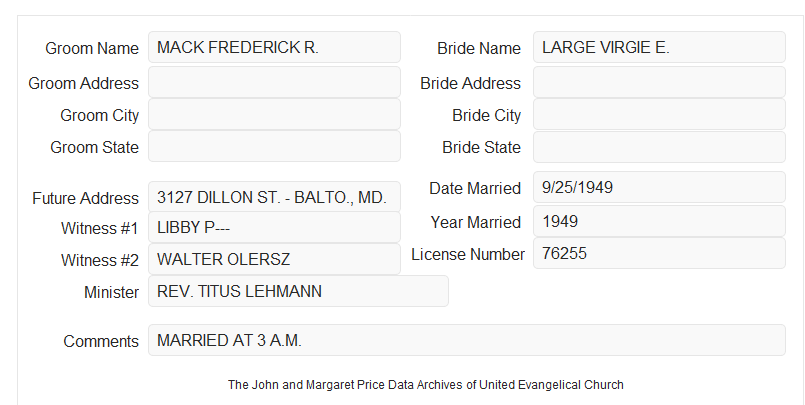The width and height of the screenshot is (805, 405).
Task: Focus the Year Married field
Action: click(x=659, y=221)
